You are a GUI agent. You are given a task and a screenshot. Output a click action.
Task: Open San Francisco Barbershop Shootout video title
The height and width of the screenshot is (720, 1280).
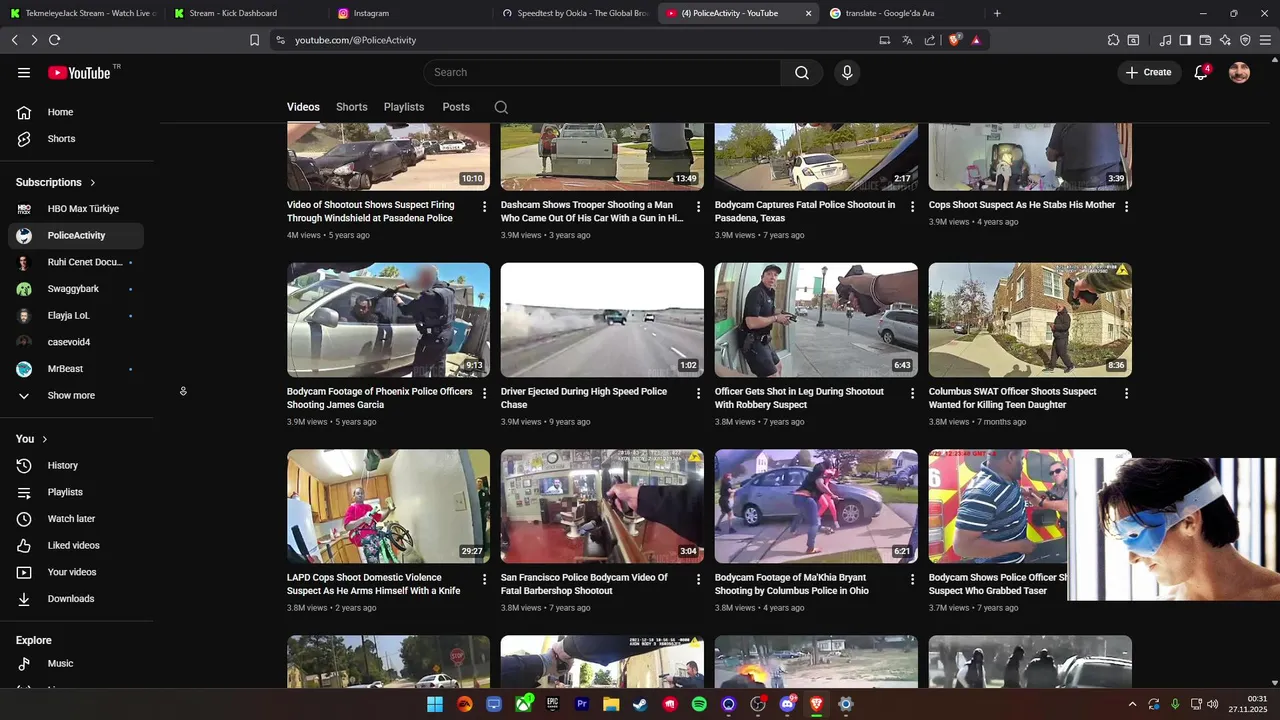coord(585,584)
